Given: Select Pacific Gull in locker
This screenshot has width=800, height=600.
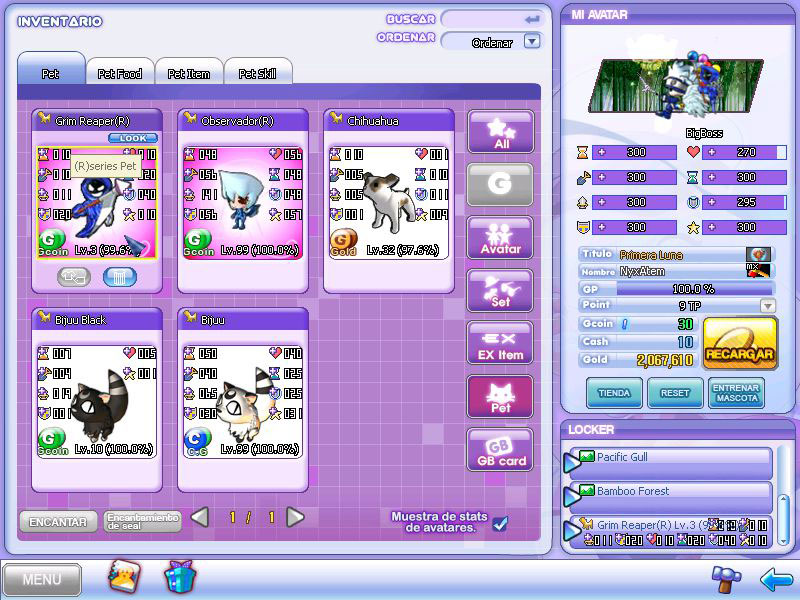Looking at the screenshot, I should point(669,463).
